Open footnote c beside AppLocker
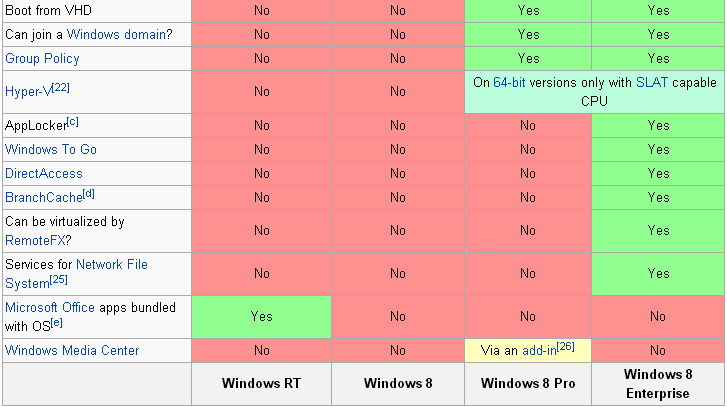Image resolution: width=727 pixels, height=407 pixels. pos(73,121)
